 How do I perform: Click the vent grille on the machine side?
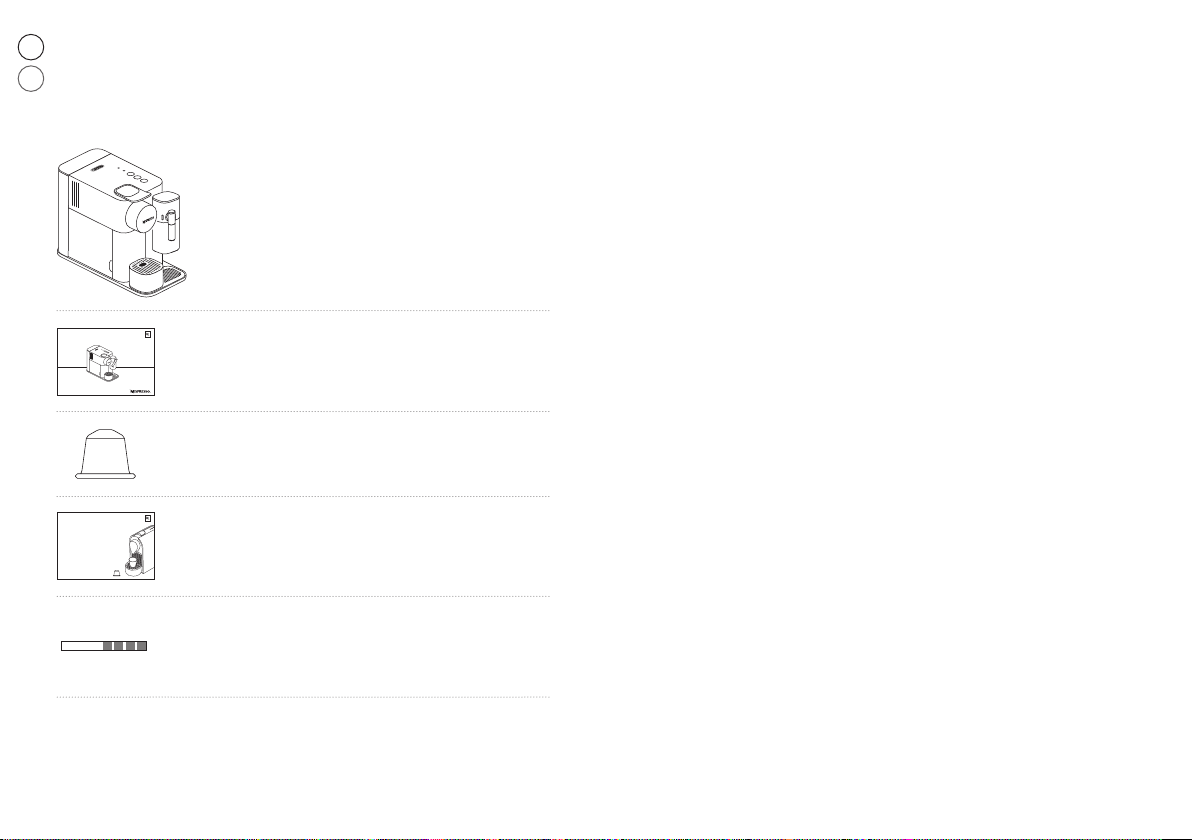(x=75, y=194)
